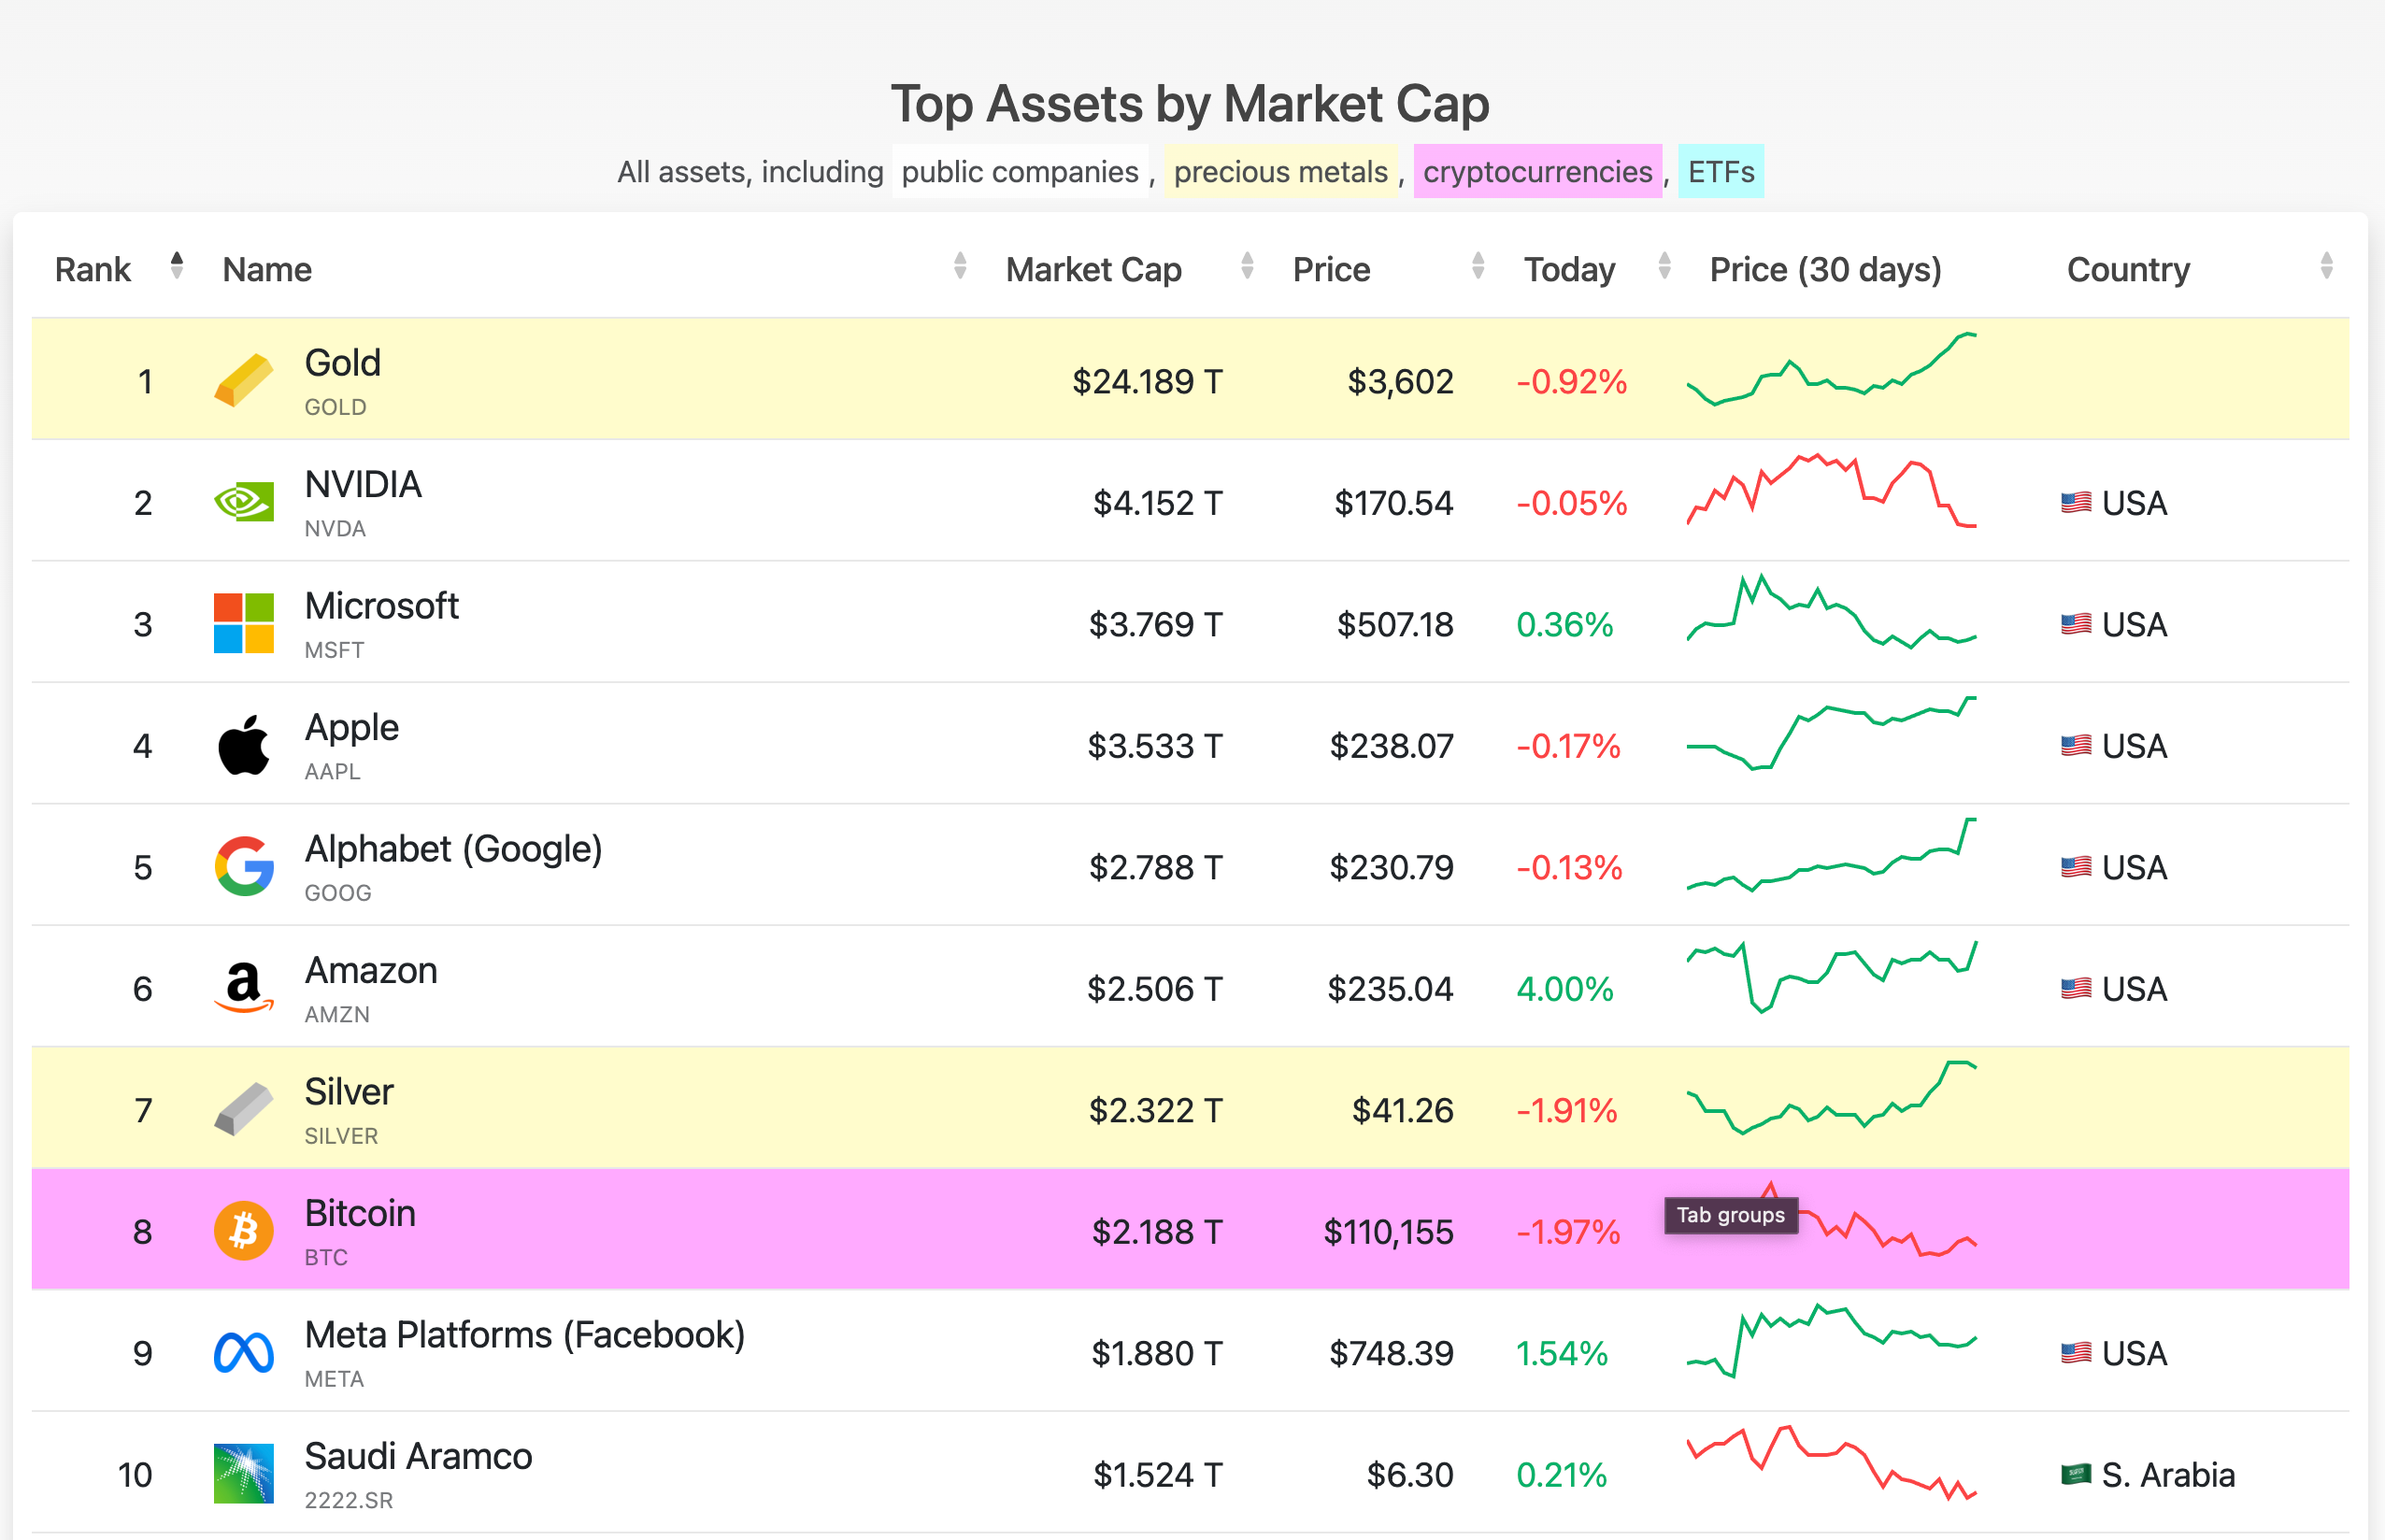Screen dimensions: 2385x1540
Task: Sort by Market Cap column arrows
Action: coord(1247,266)
